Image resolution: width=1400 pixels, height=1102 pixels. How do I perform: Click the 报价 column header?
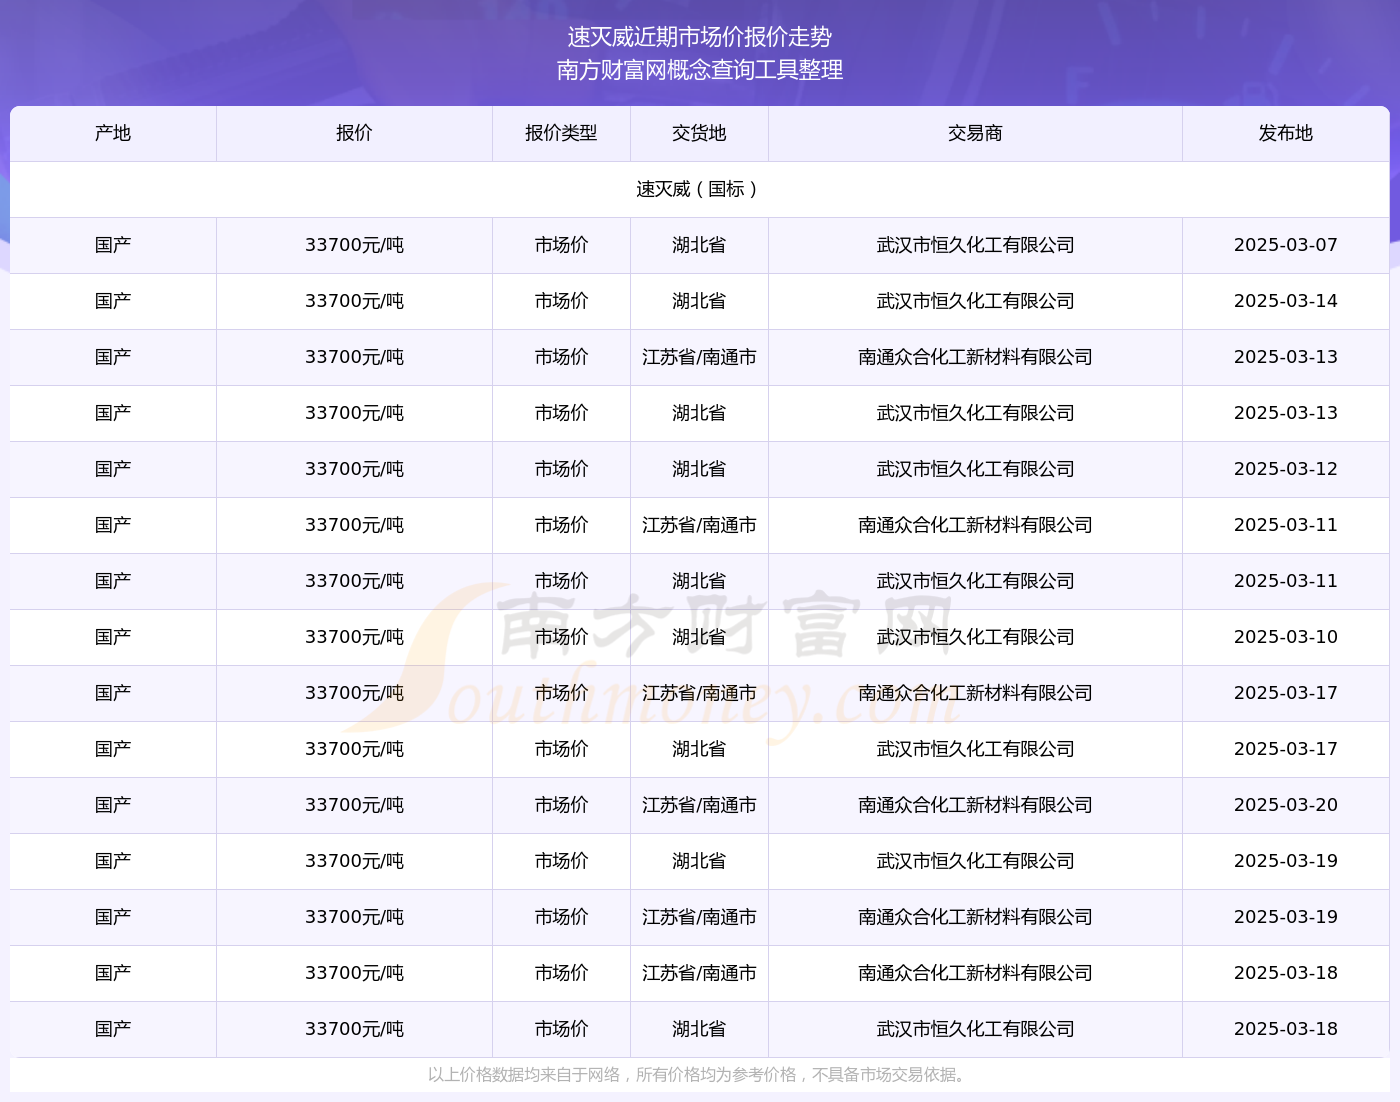[x=354, y=133]
